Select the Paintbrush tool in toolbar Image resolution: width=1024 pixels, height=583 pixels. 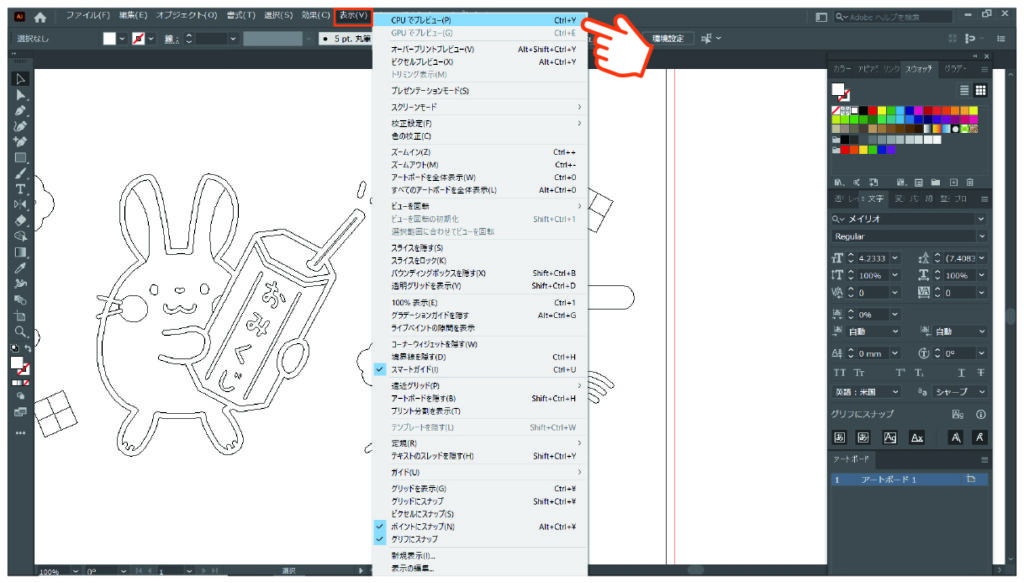tap(20, 174)
